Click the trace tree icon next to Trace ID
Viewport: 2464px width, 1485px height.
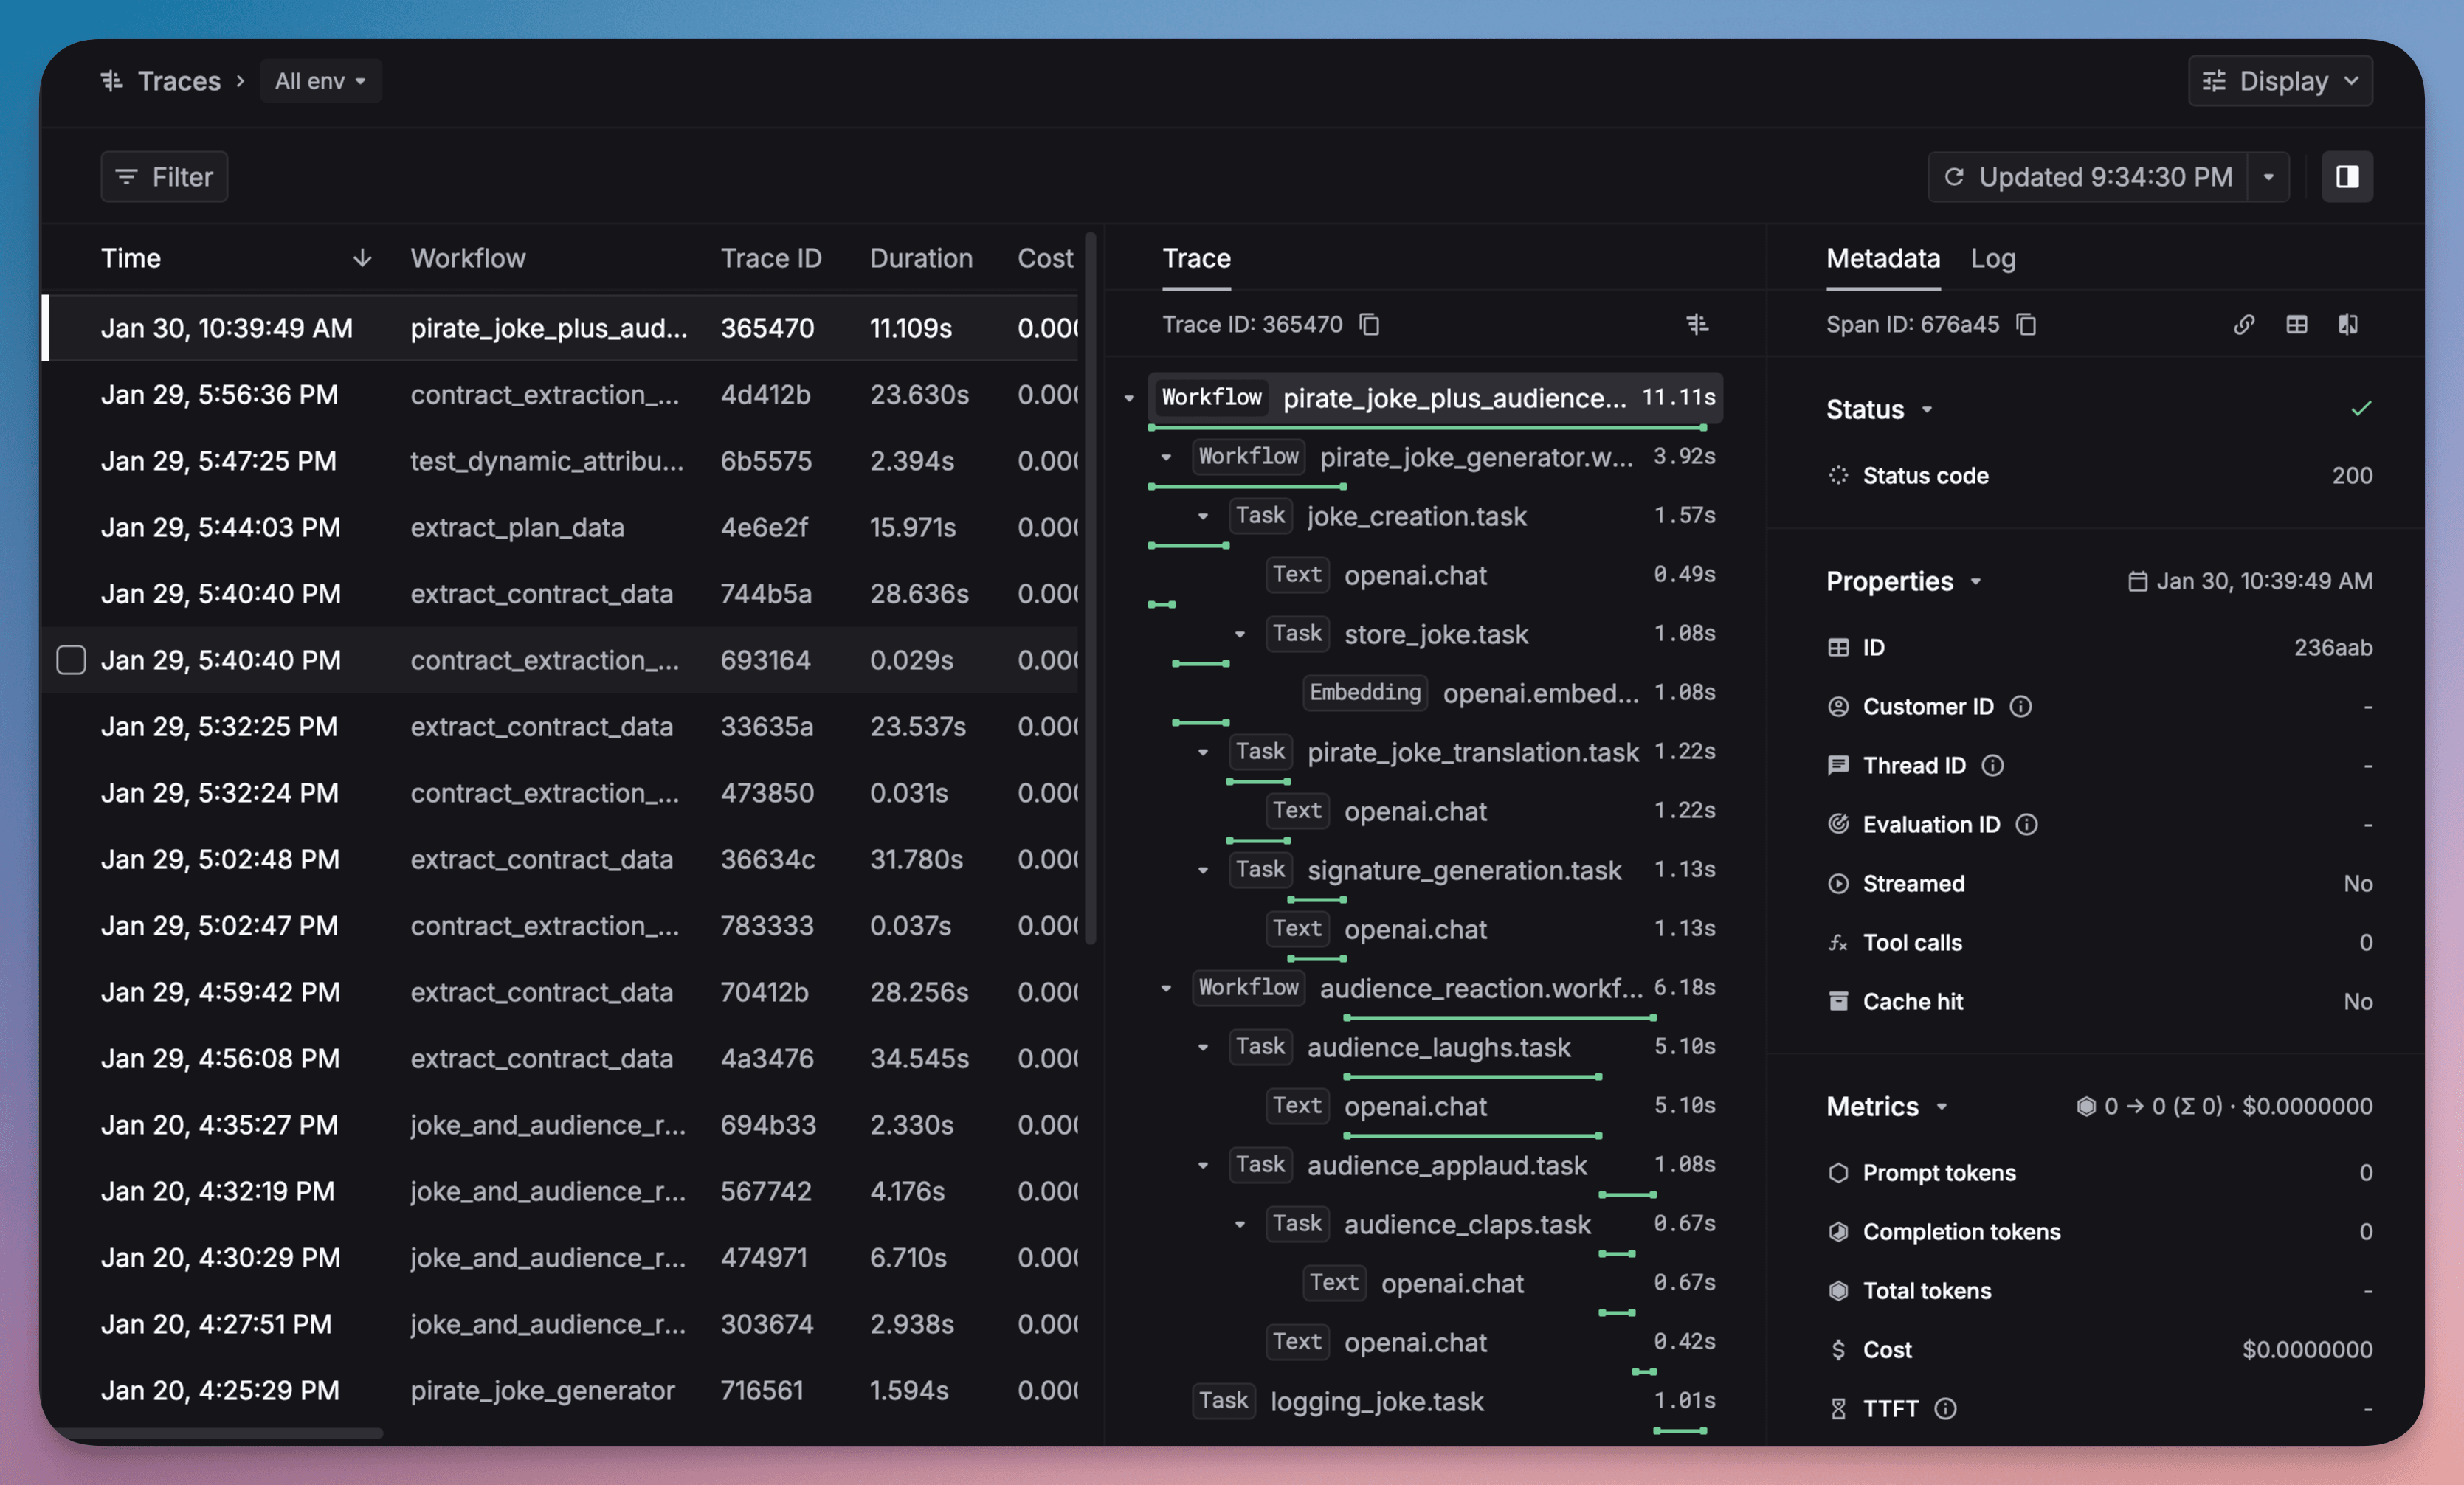click(1697, 324)
